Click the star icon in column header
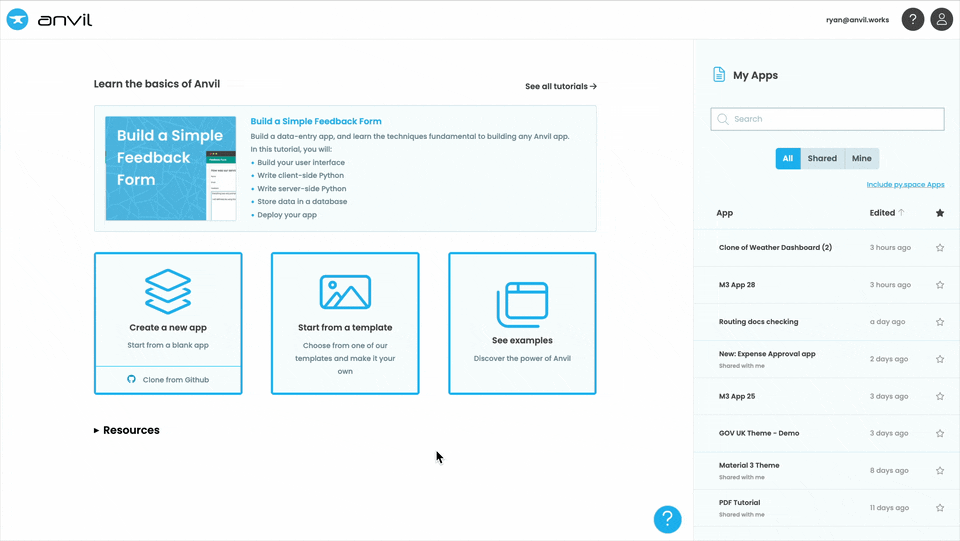This screenshot has width=960, height=541. tap(940, 213)
